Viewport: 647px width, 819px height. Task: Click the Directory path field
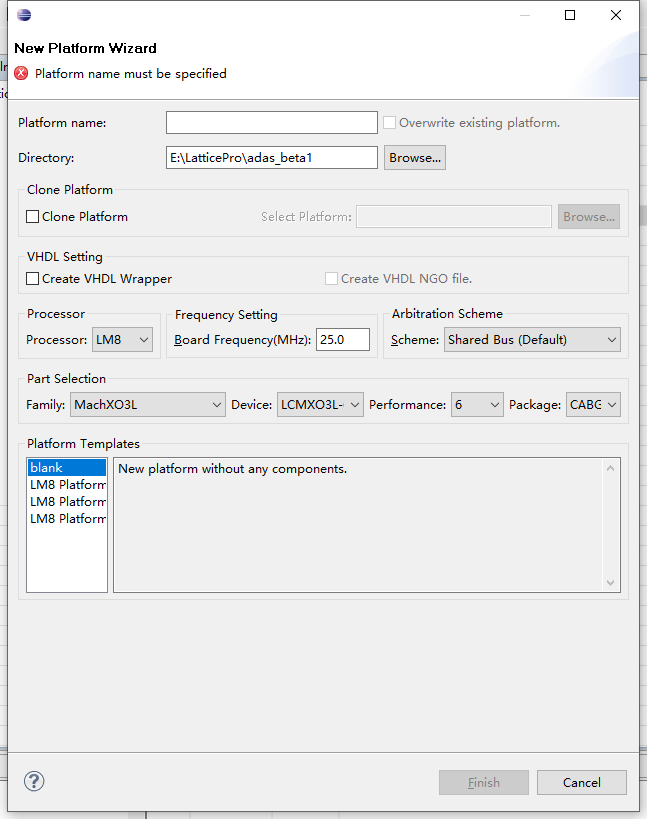pyautogui.click(x=272, y=158)
